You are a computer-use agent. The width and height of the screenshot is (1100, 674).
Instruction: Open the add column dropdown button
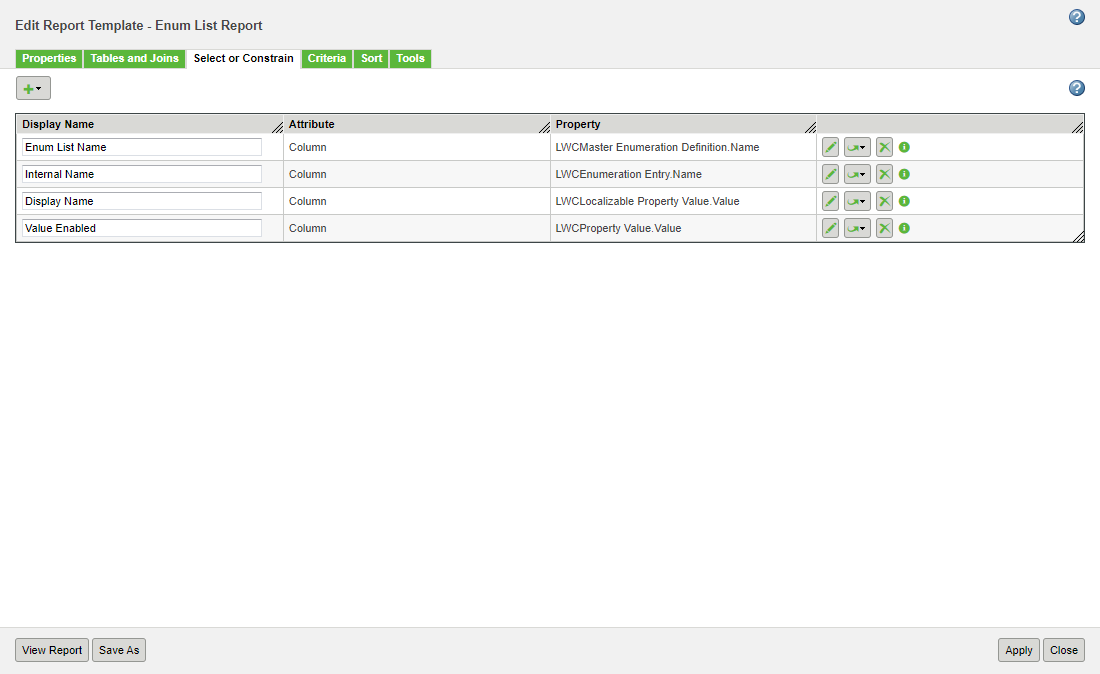33,88
